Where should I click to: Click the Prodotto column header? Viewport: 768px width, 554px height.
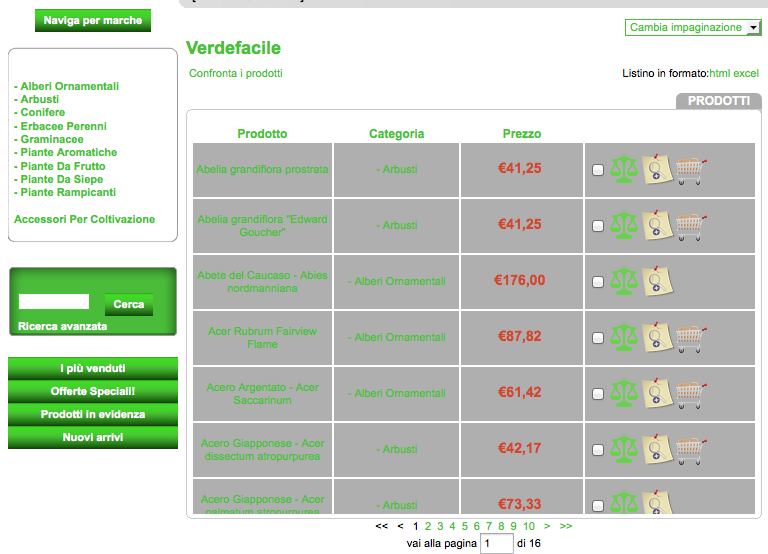(262, 134)
